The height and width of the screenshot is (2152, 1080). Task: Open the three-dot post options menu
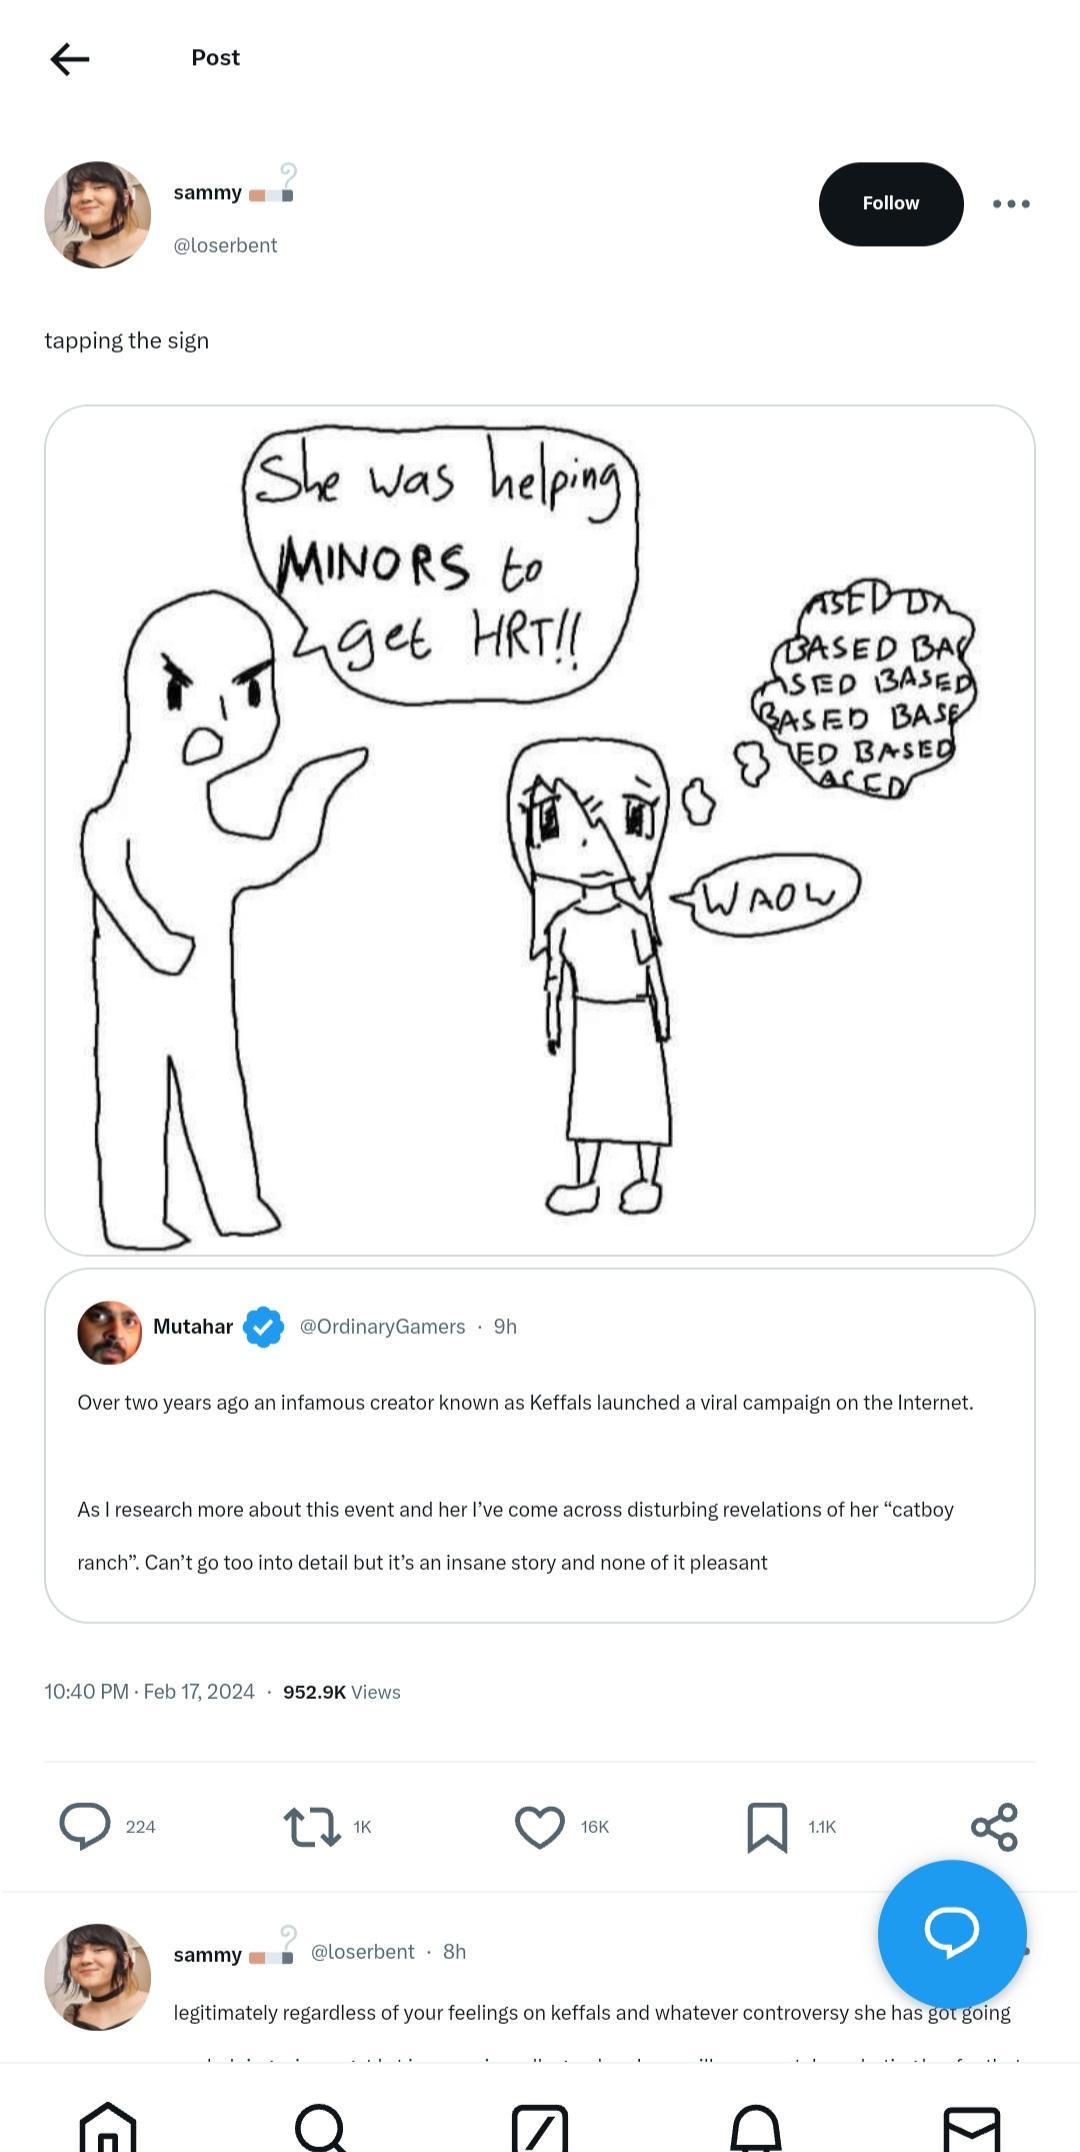[1011, 204]
